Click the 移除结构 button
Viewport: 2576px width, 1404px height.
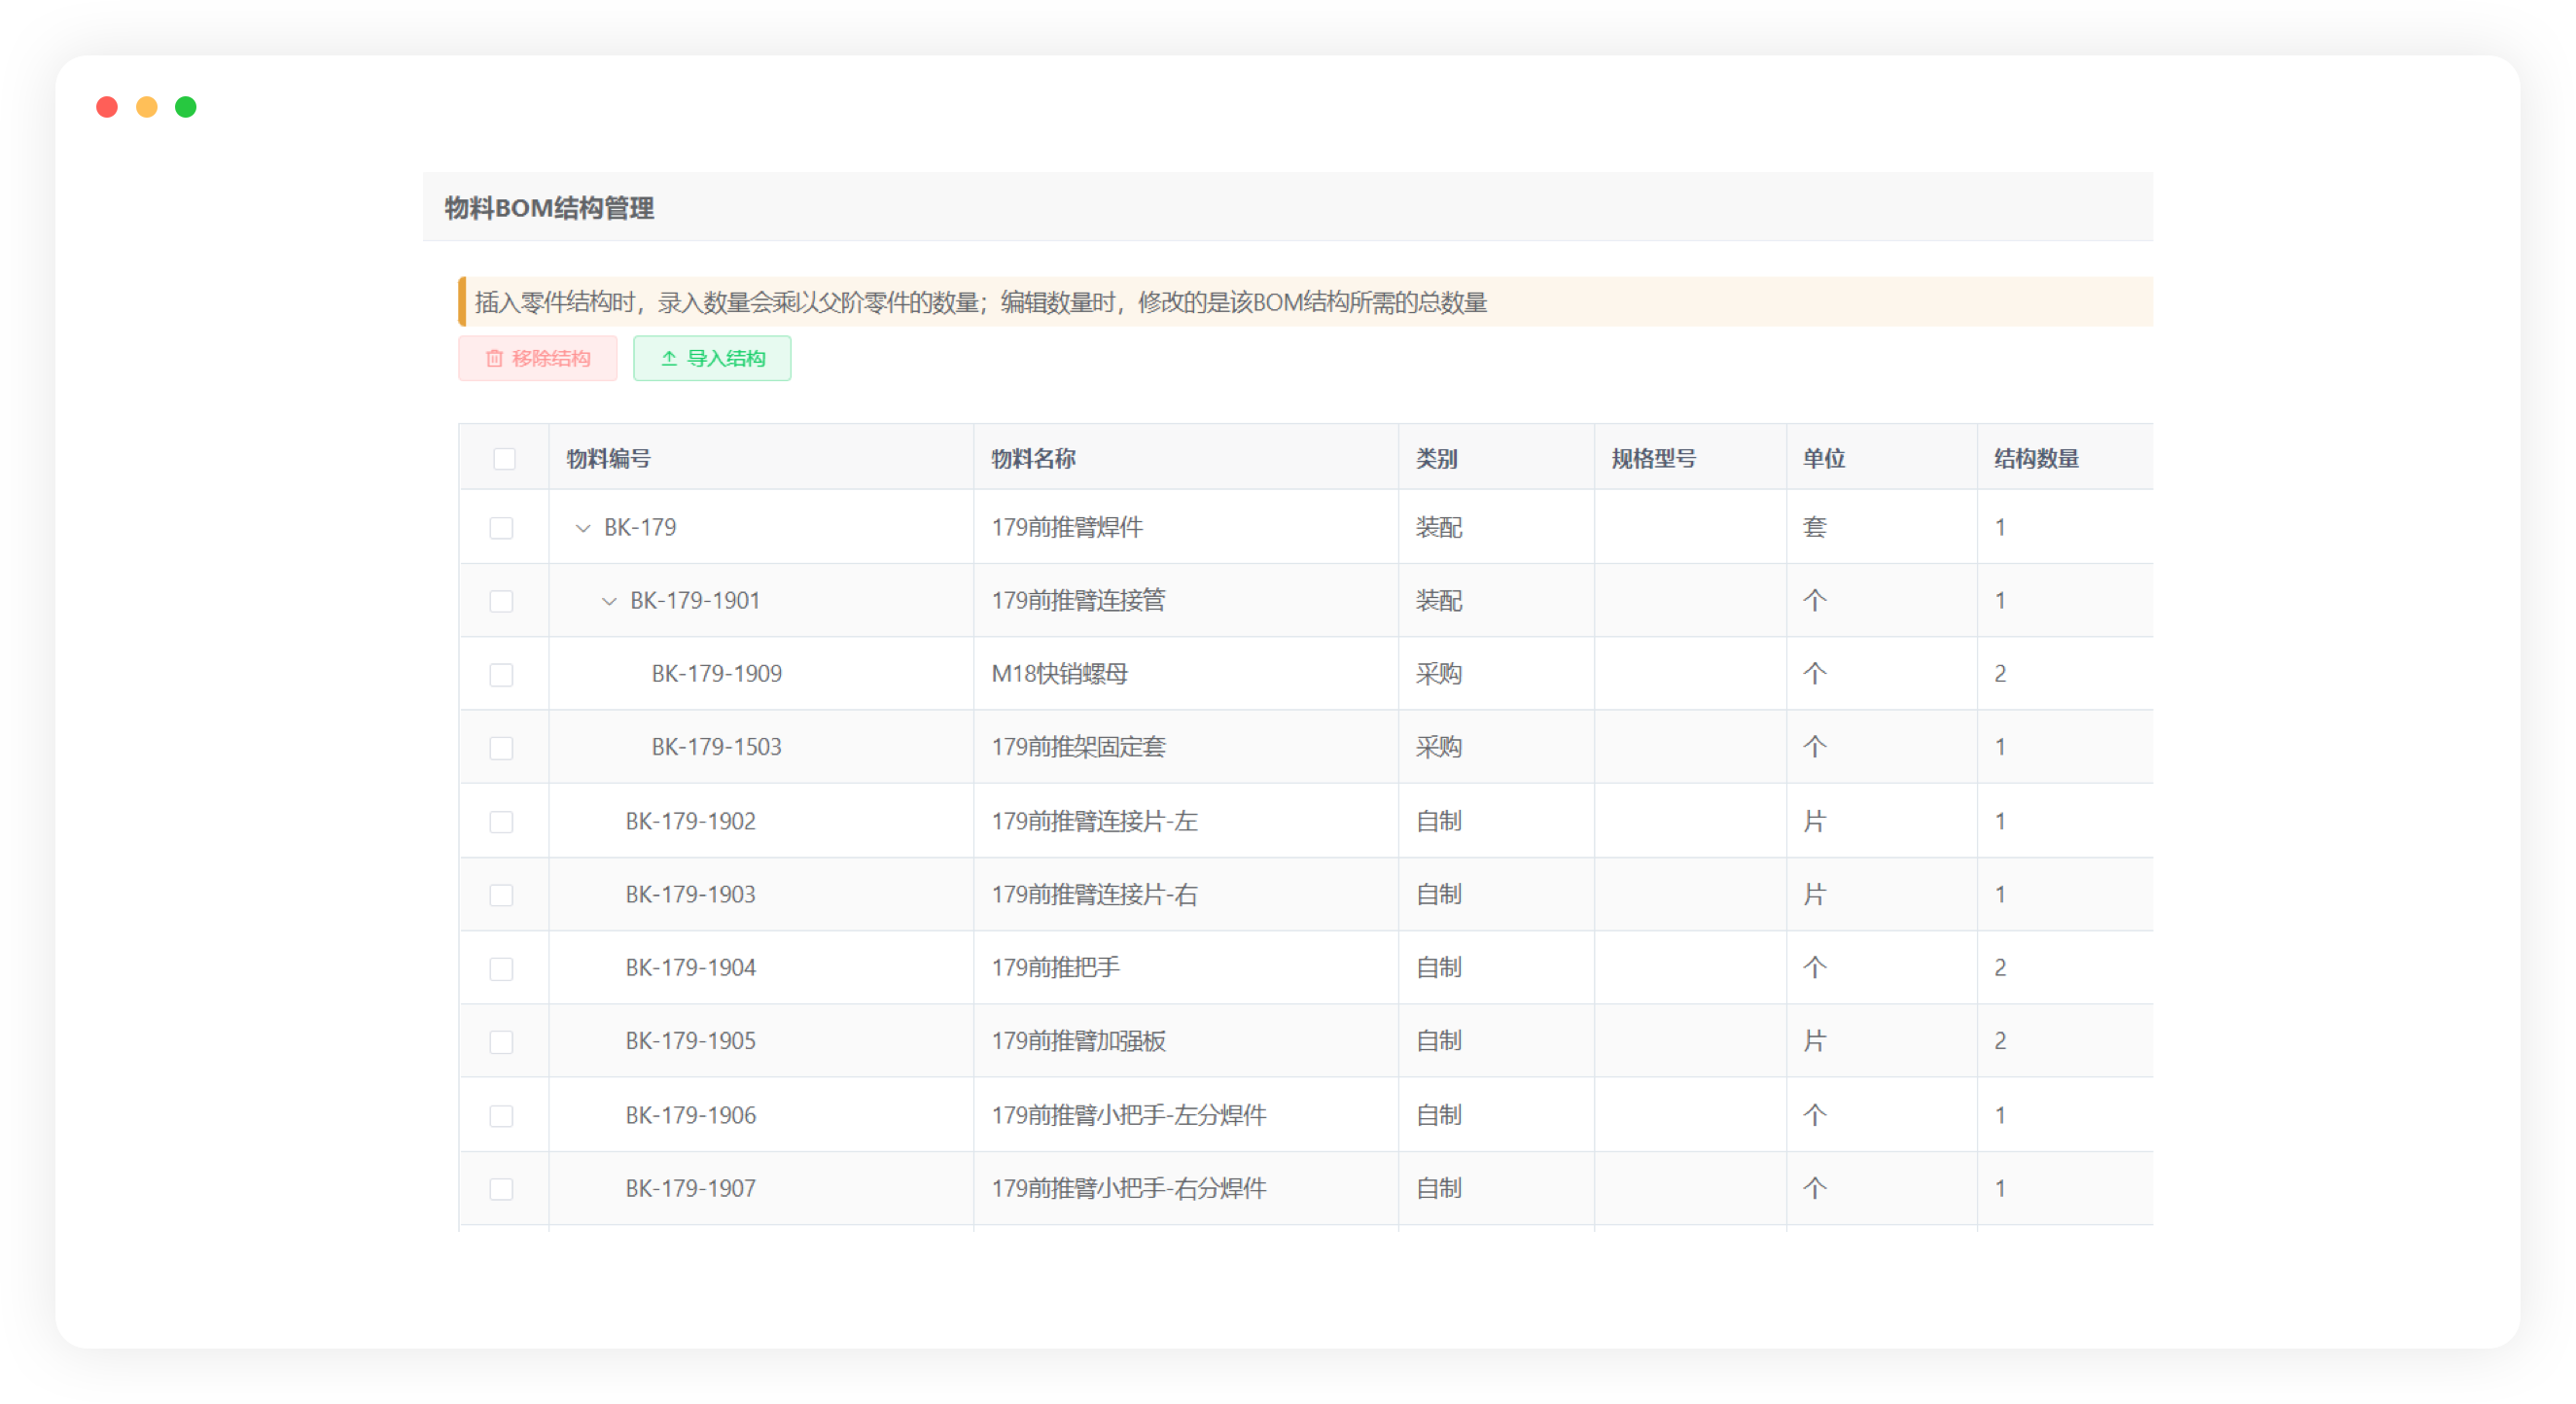pyautogui.click(x=538, y=358)
